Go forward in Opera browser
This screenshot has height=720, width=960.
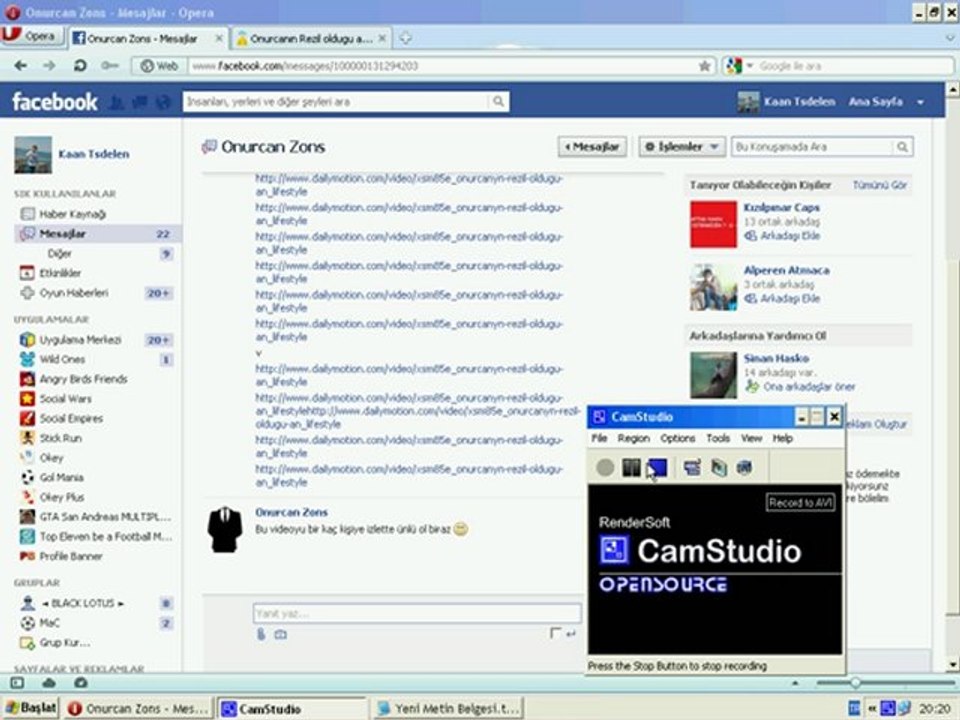(50, 66)
